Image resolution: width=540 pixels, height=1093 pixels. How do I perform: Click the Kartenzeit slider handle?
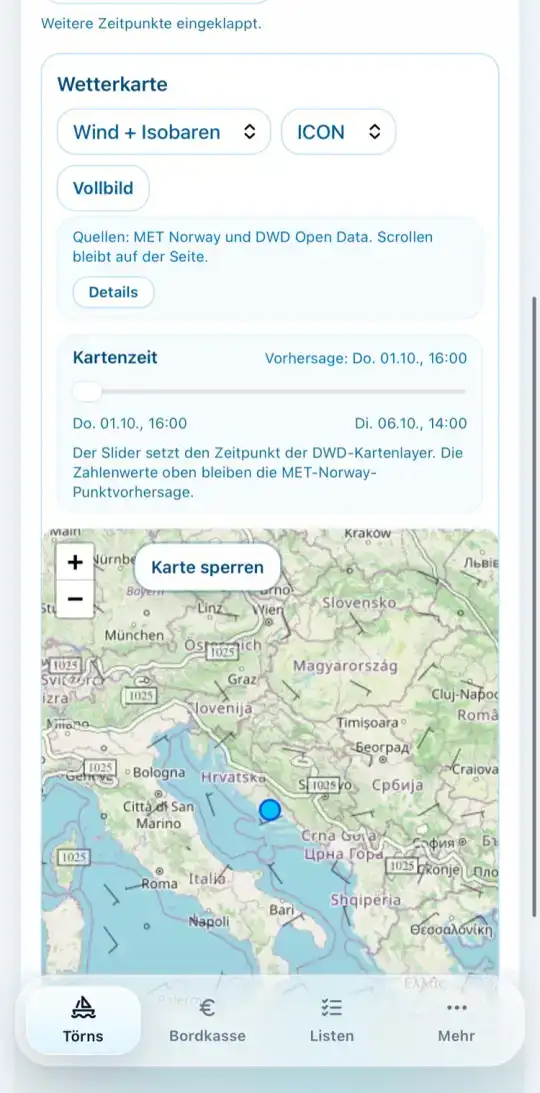[87, 392]
